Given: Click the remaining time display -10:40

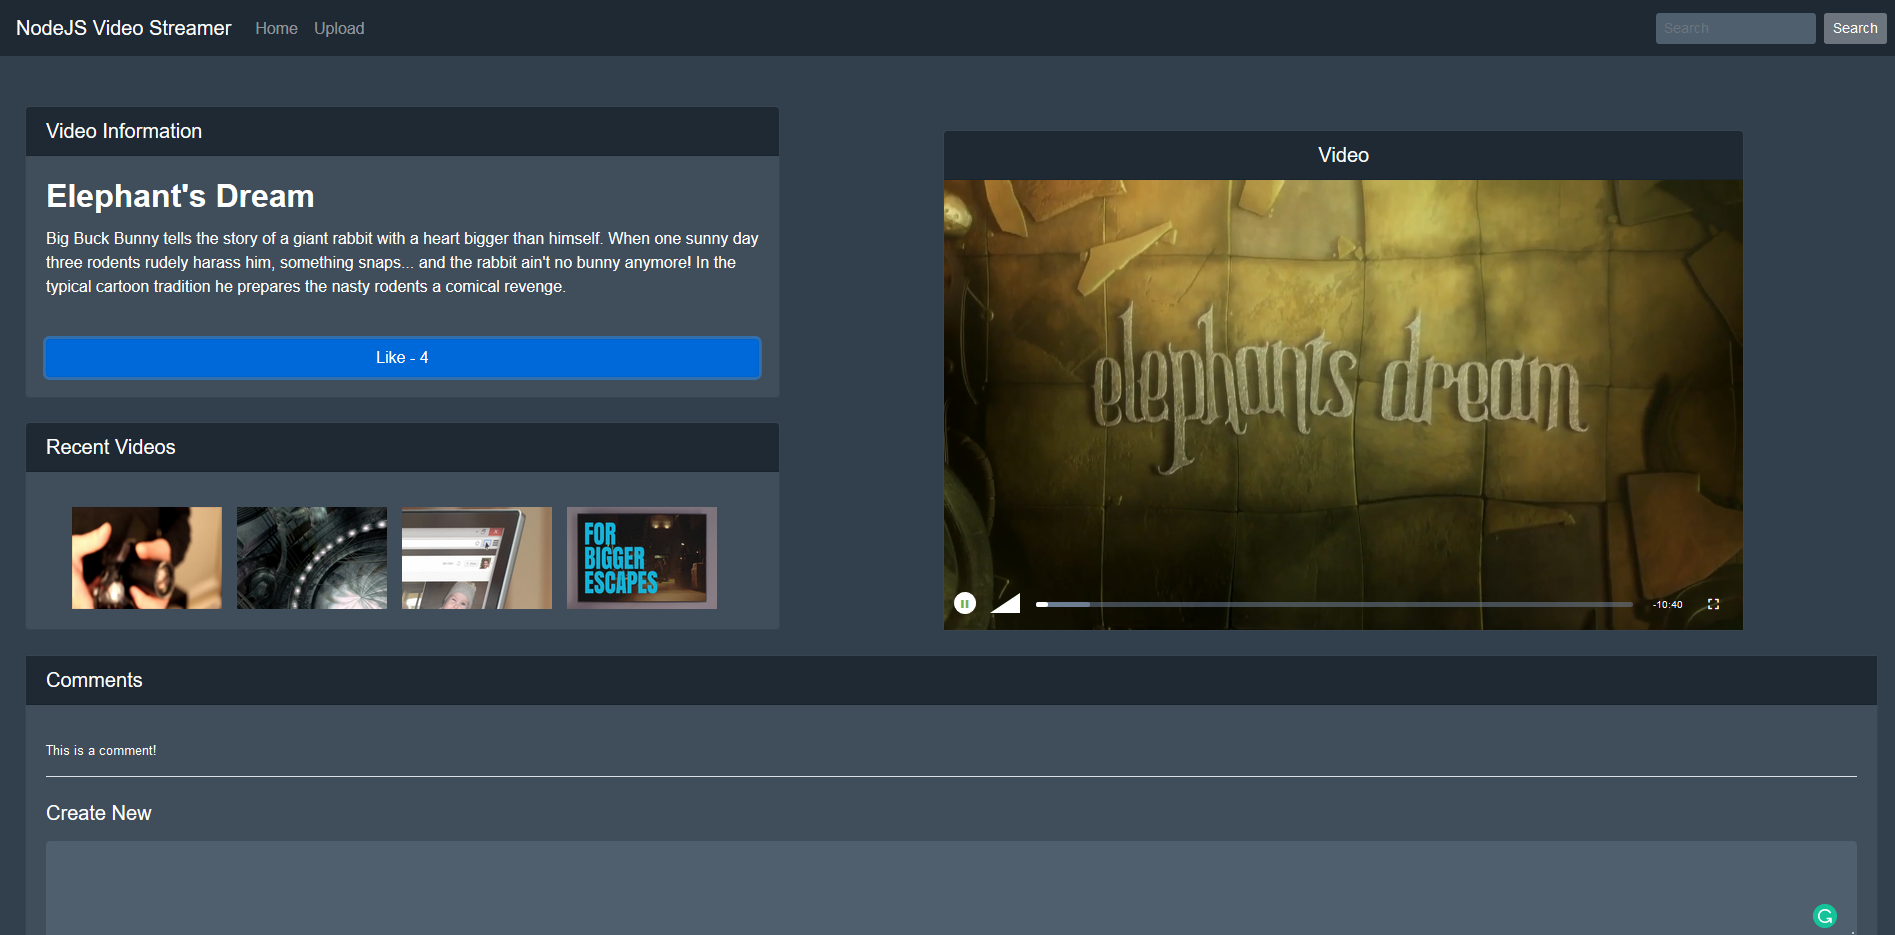Looking at the screenshot, I should coord(1667,604).
